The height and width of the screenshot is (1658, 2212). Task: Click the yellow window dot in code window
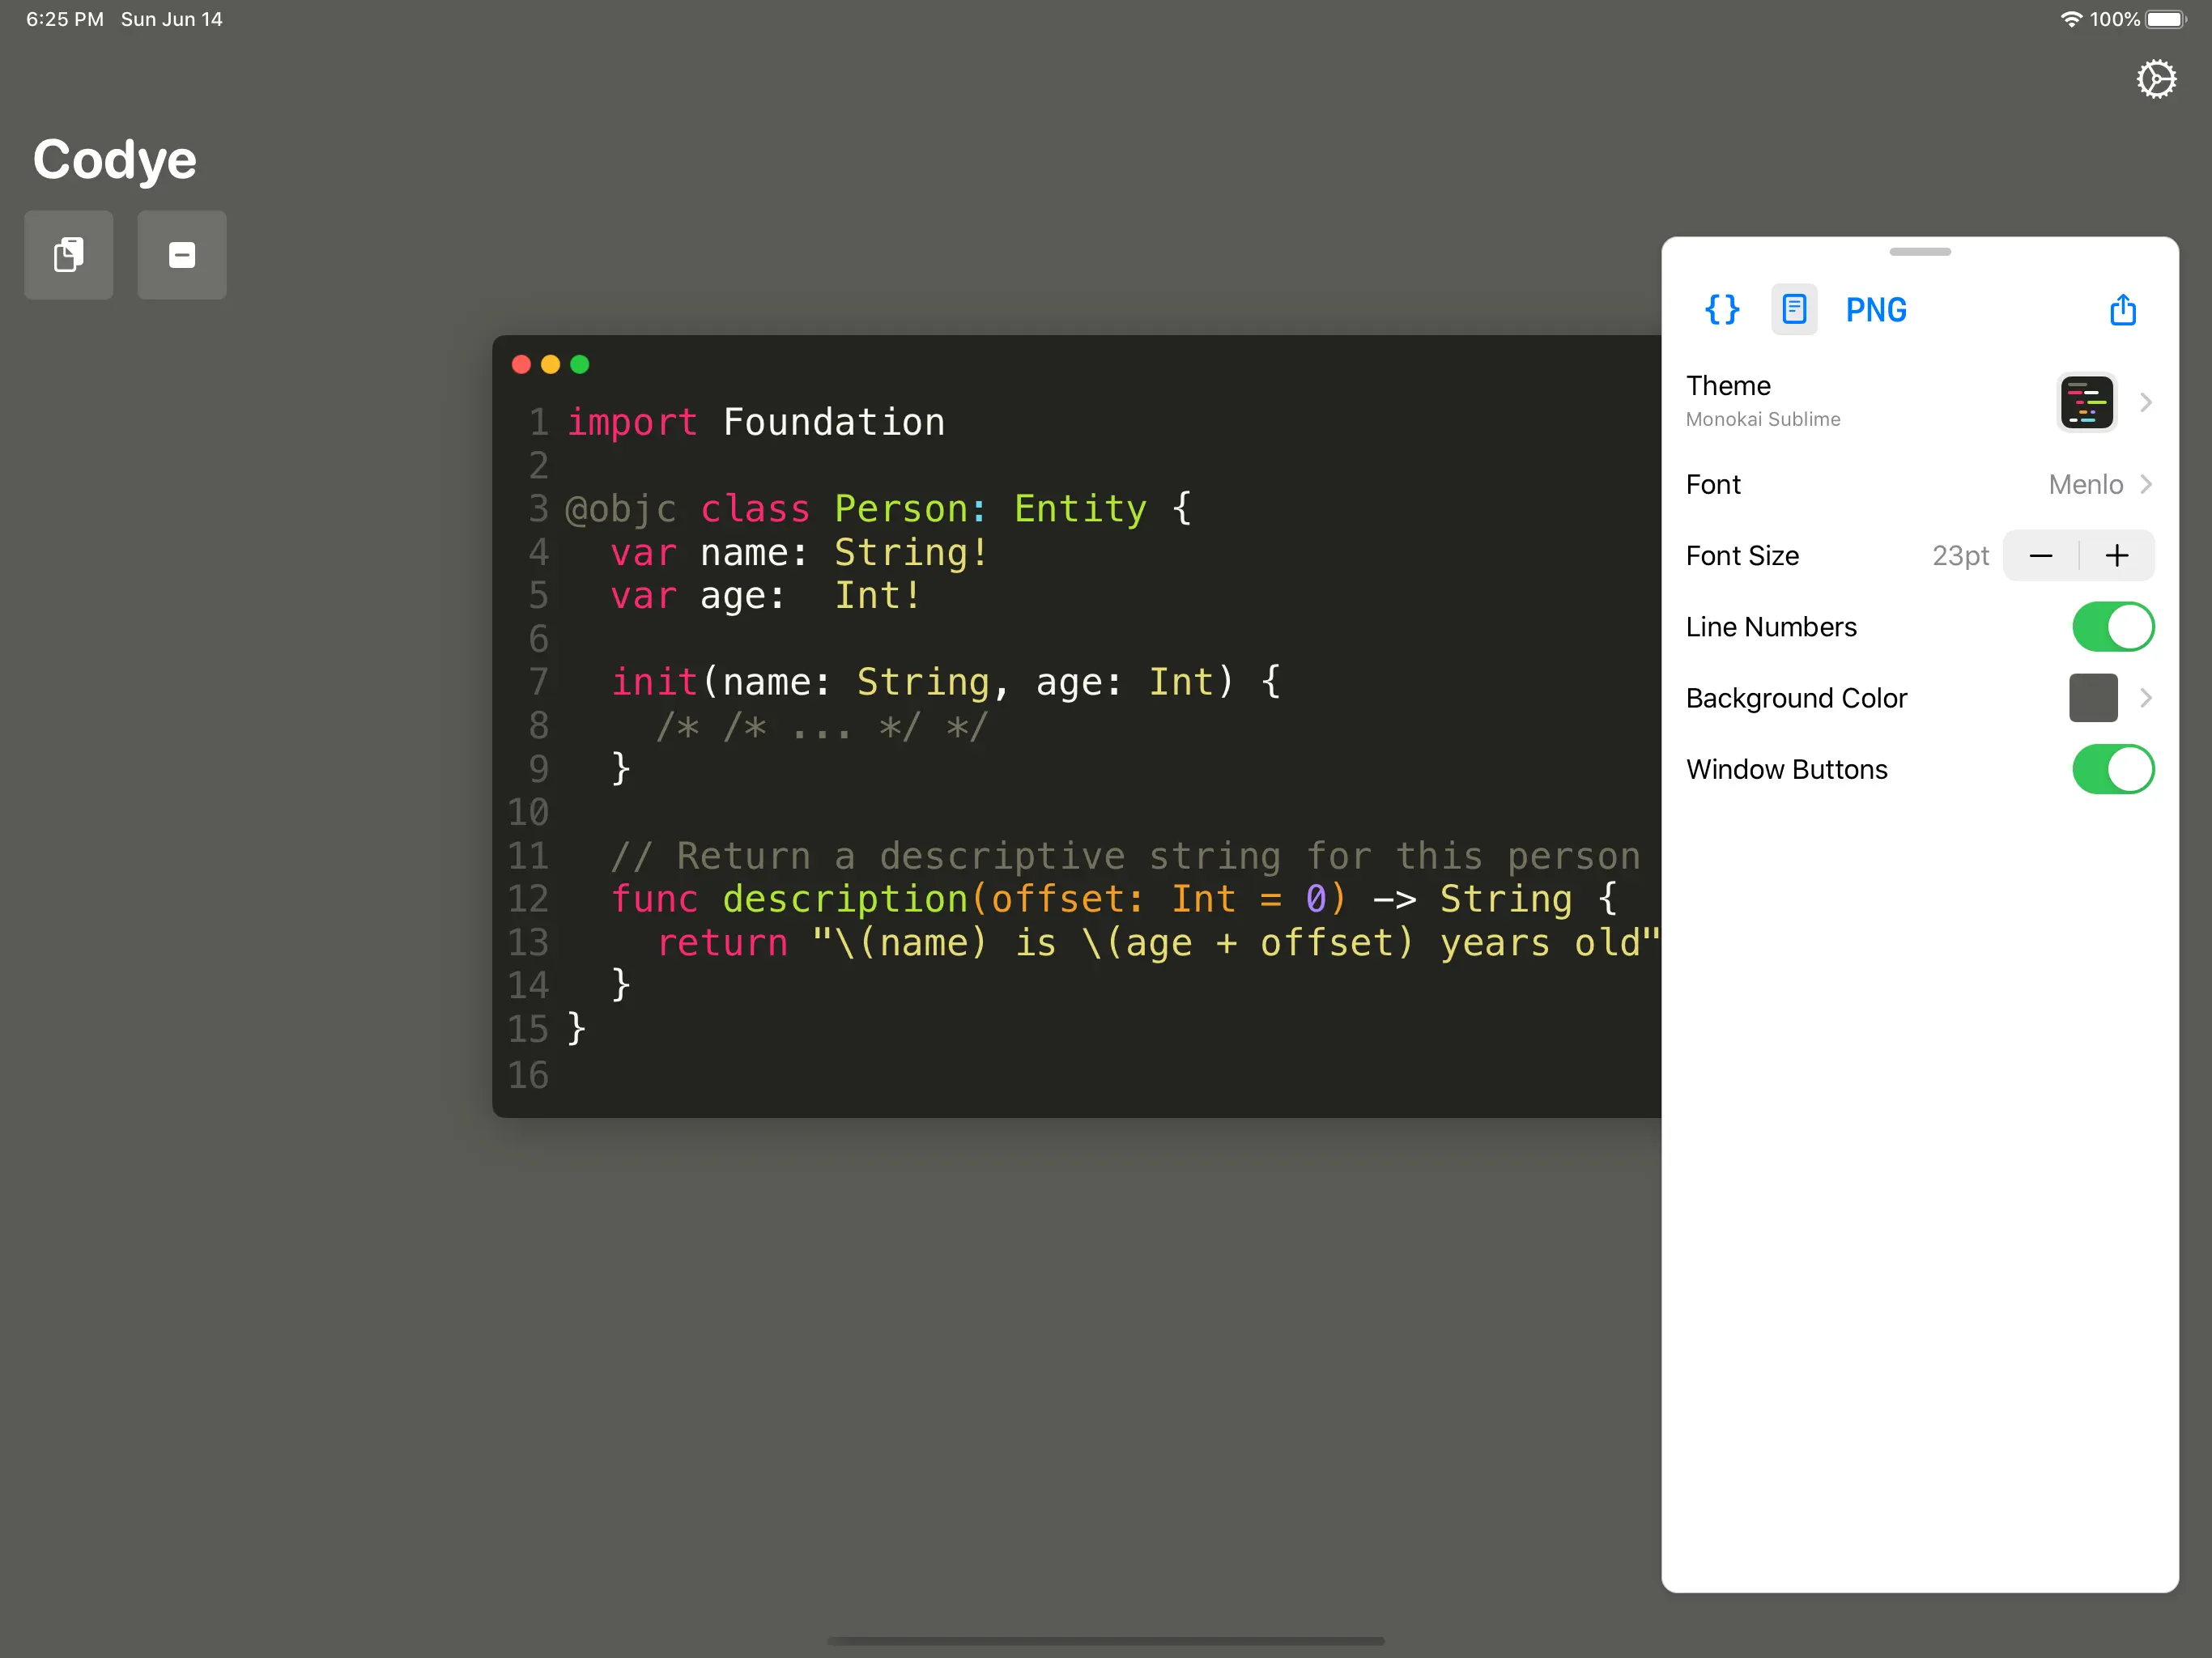coord(550,365)
